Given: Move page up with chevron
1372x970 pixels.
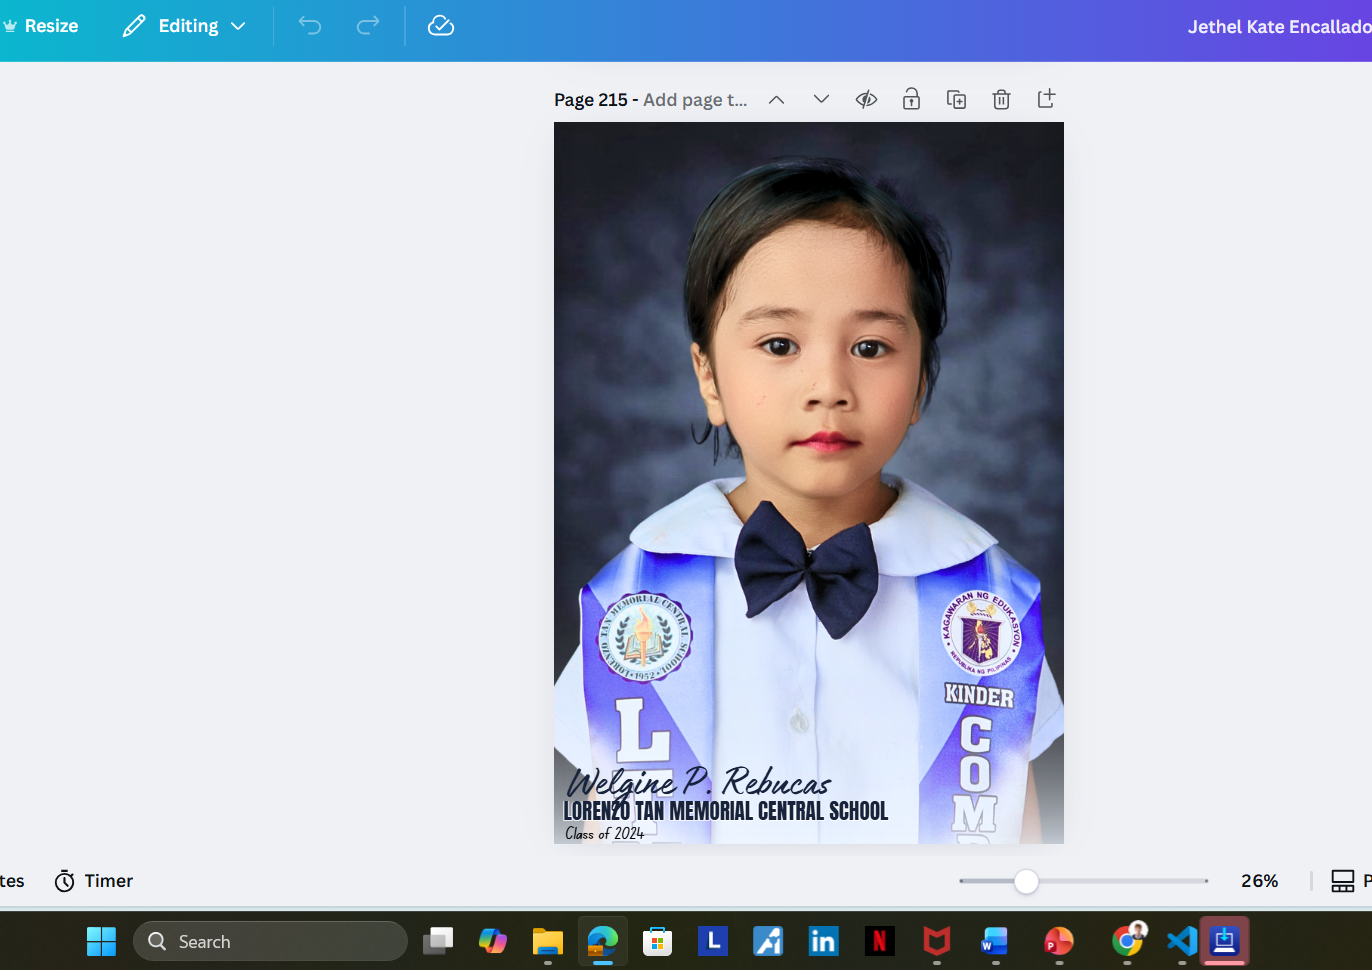Looking at the screenshot, I should coord(776,99).
